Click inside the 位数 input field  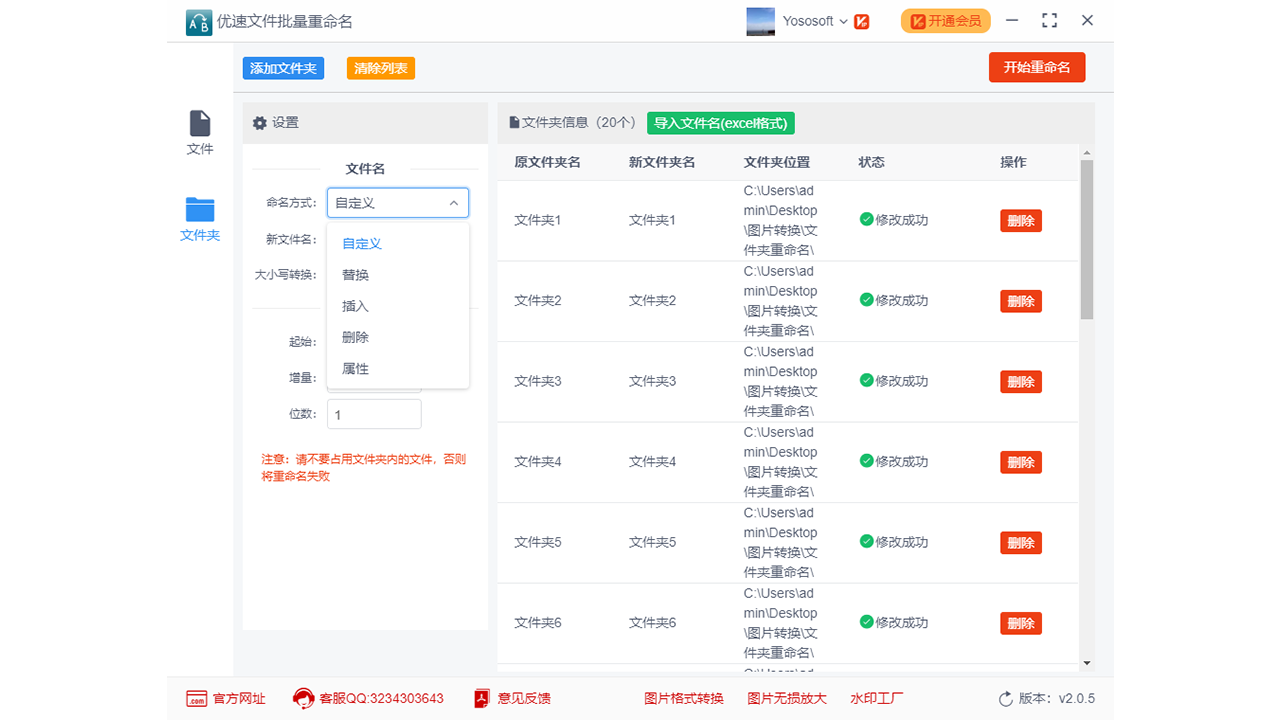tap(374, 413)
